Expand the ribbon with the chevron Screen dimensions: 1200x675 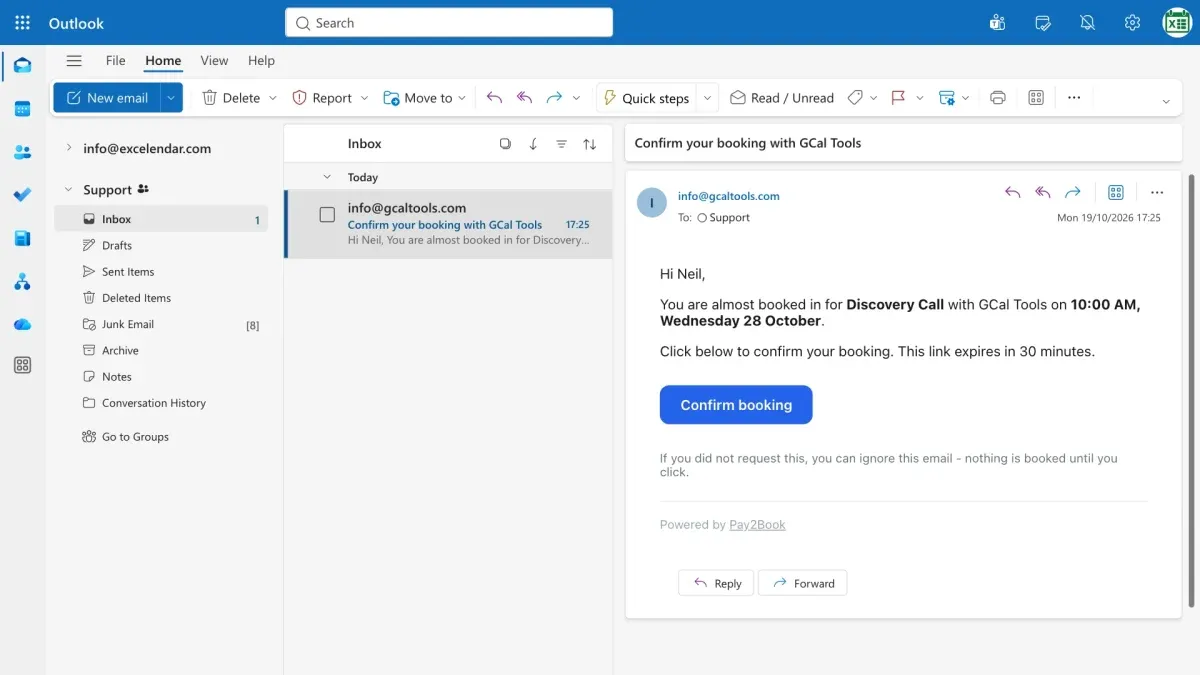[x=1165, y=101]
